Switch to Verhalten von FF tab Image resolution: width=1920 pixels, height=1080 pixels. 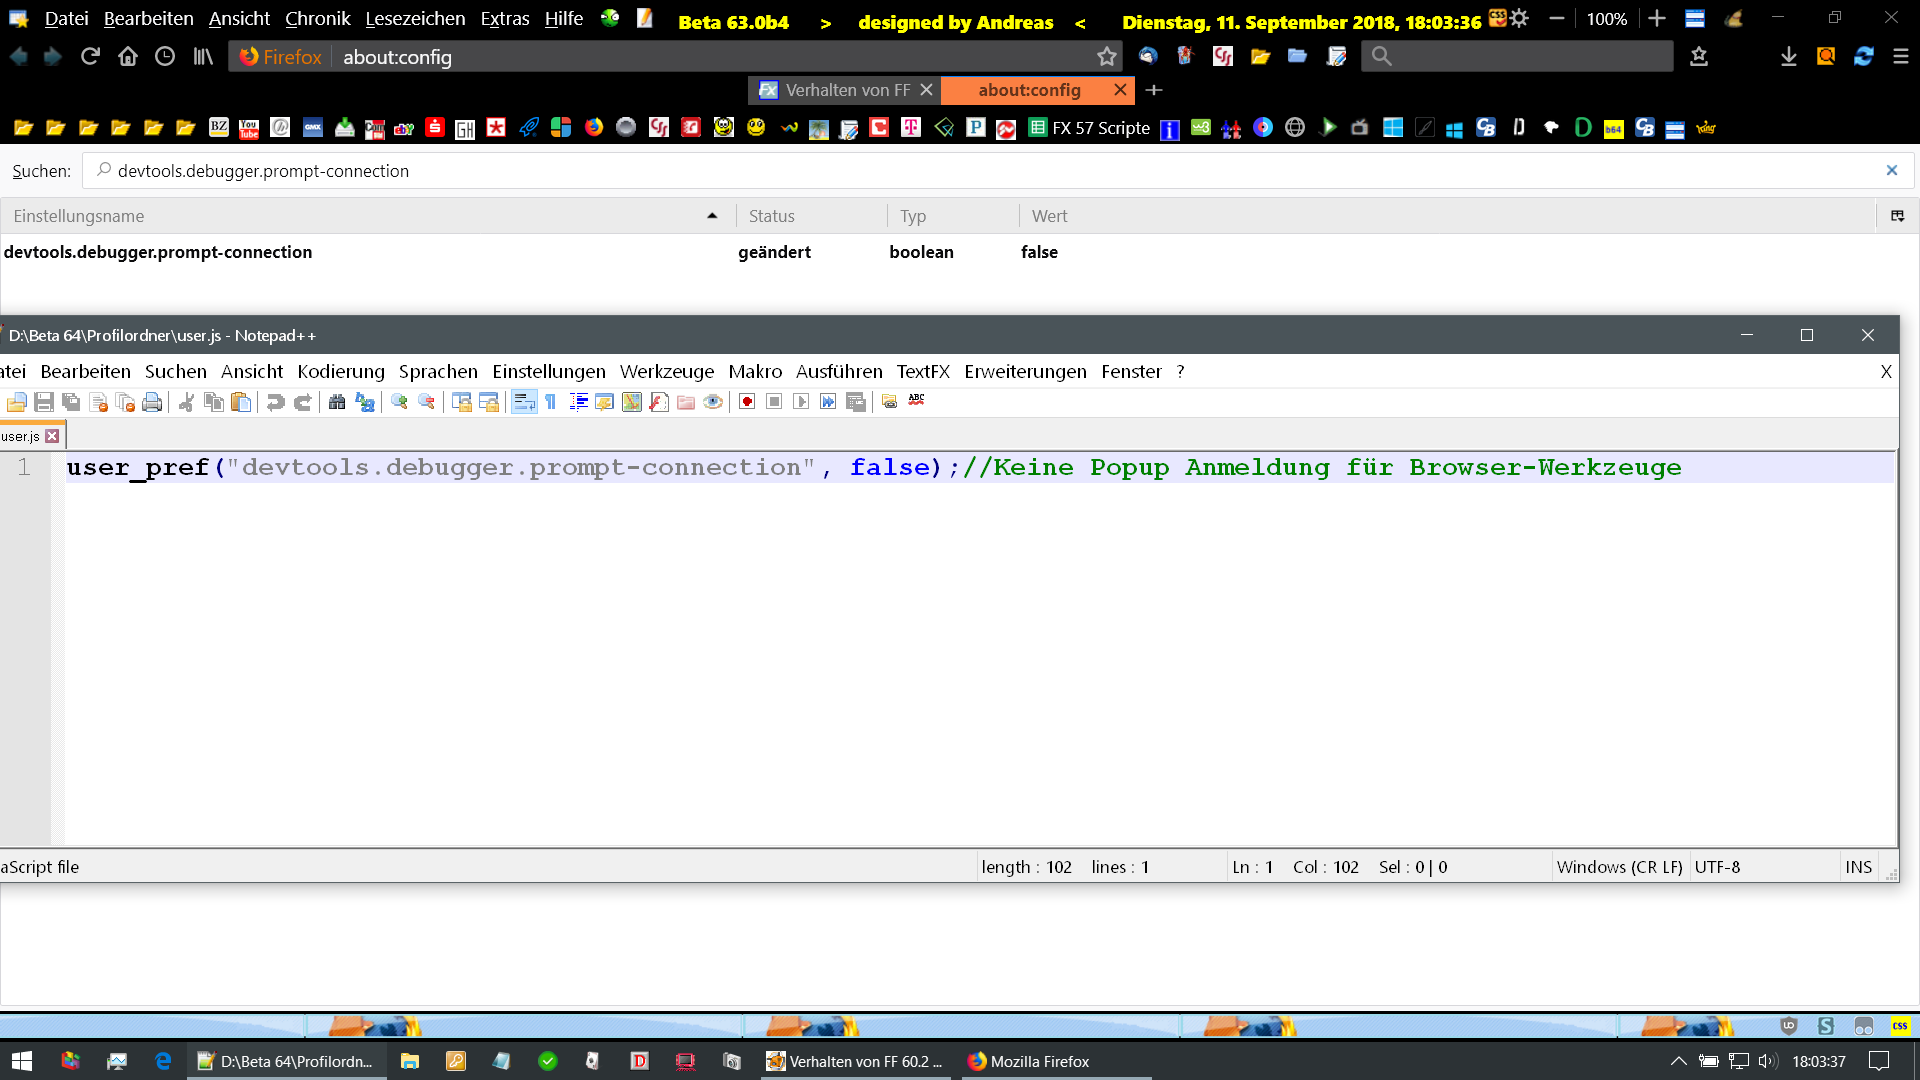coord(846,90)
